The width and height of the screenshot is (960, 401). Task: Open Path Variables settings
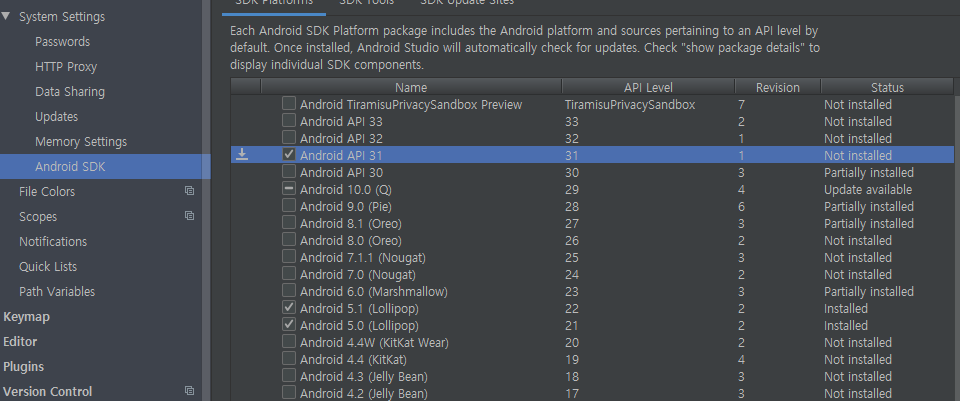coord(57,291)
